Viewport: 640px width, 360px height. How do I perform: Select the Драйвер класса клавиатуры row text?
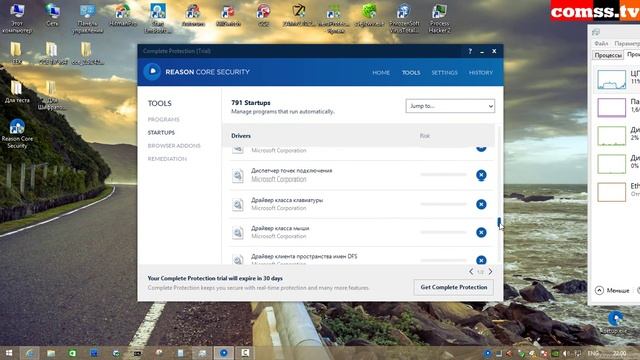287,200
